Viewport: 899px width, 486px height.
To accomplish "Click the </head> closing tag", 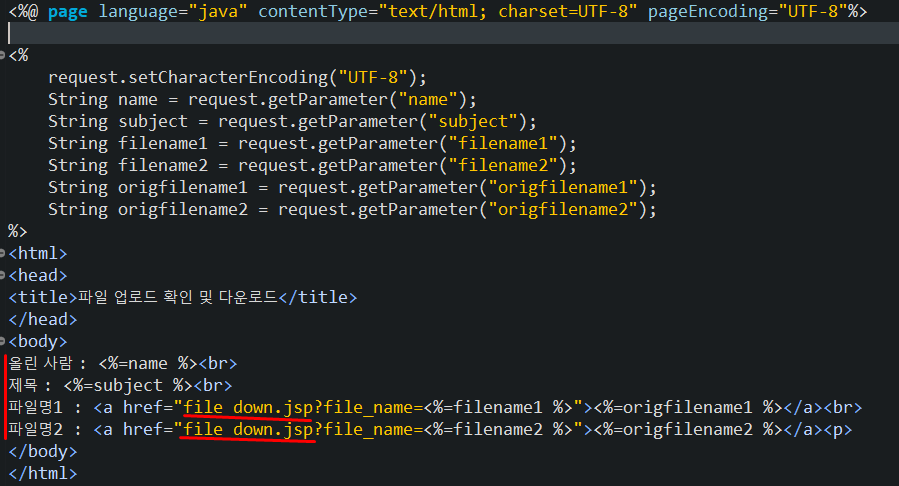I will (x=42, y=319).
